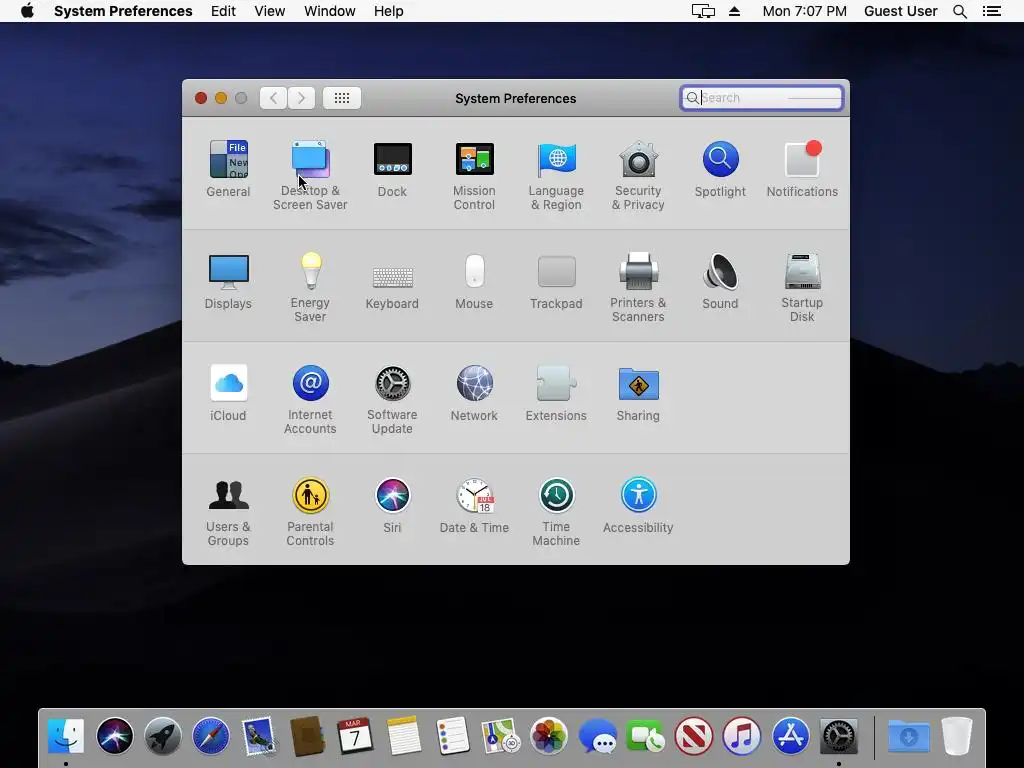Show all preferences with grid button
The image size is (1024, 768).
point(342,98)
